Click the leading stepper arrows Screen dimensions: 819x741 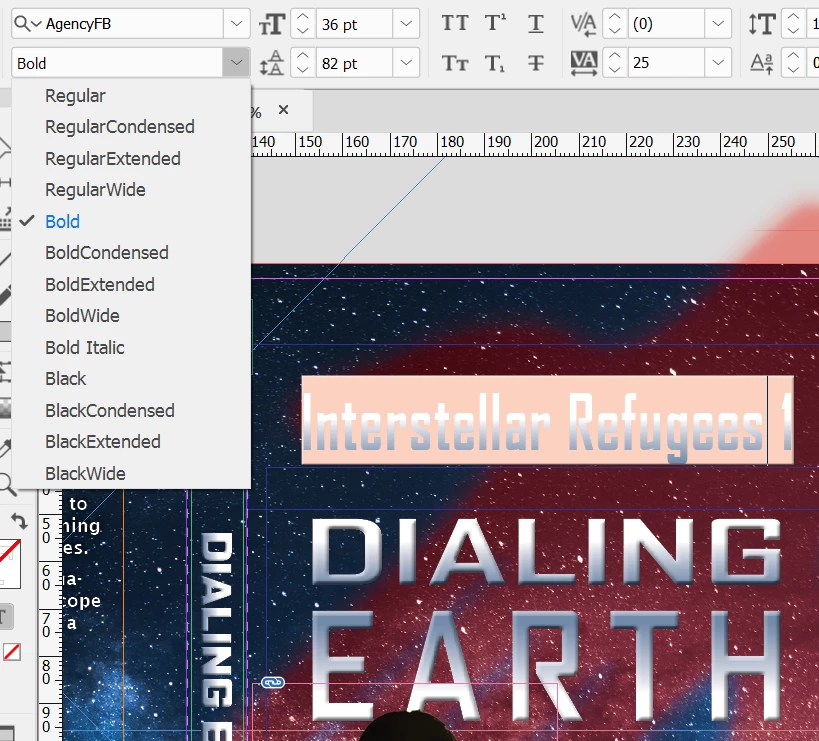(302, 63)
